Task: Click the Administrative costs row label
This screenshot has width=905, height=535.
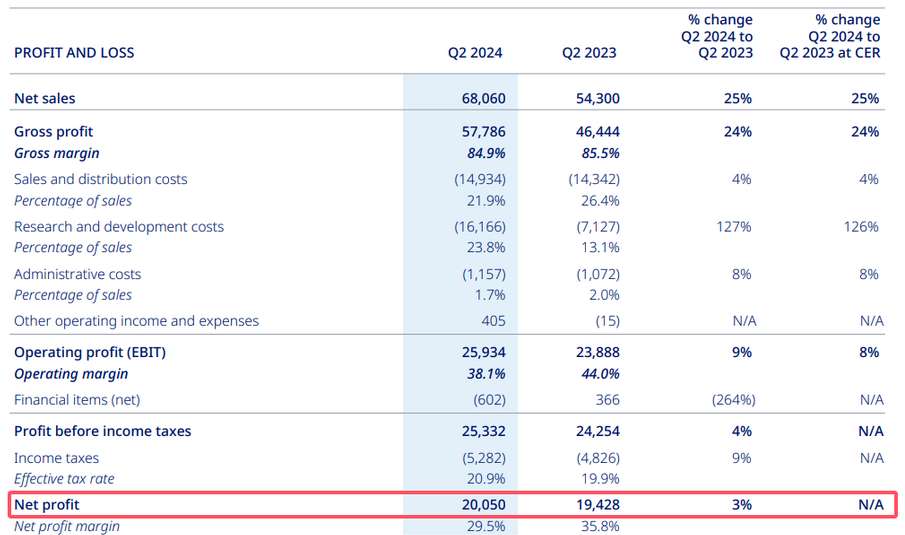Action: point(77,274)
